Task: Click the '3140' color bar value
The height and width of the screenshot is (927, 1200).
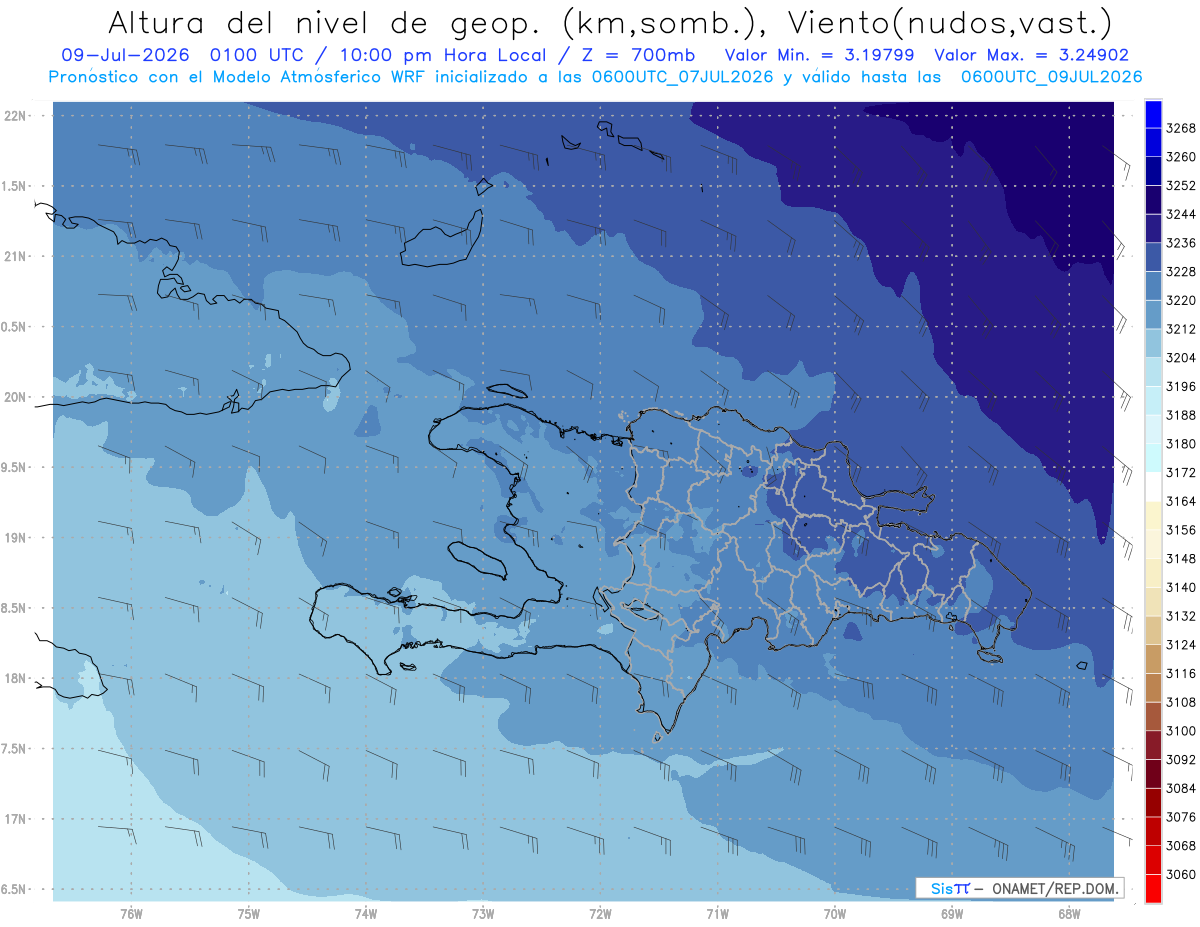Action: point(1181,587)
